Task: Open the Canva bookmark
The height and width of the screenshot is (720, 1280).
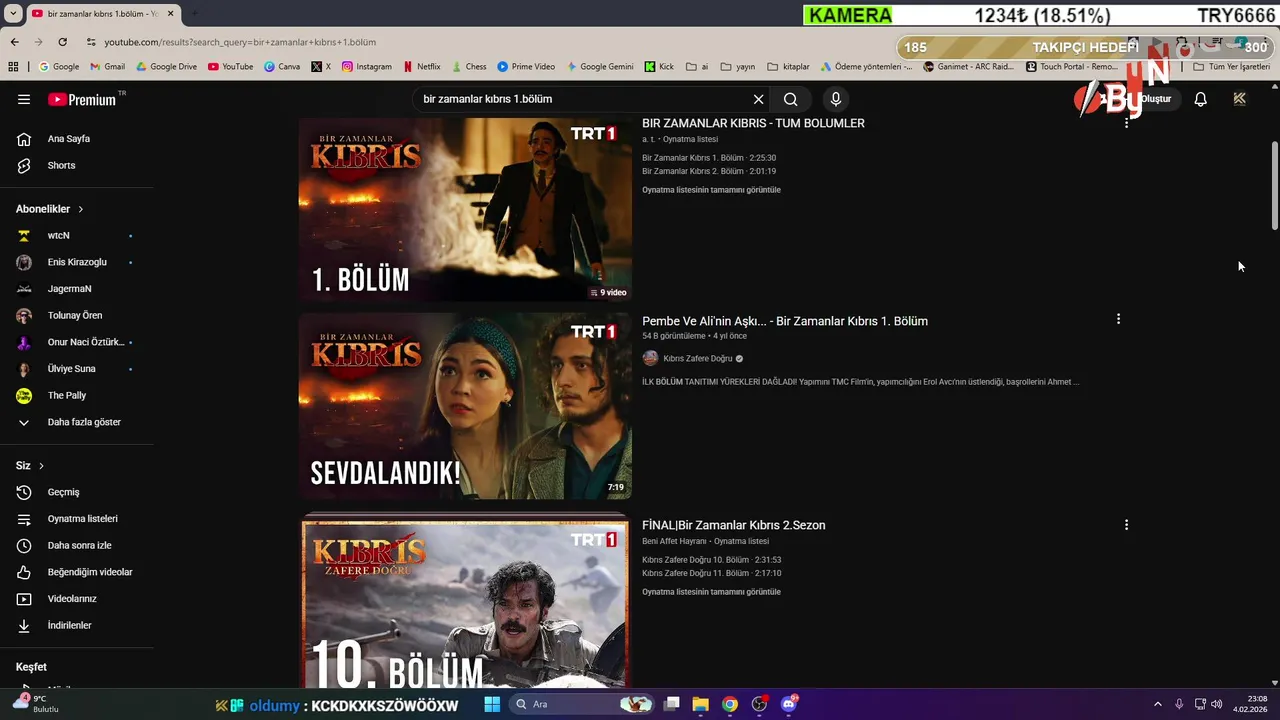Action: (282, 67)
